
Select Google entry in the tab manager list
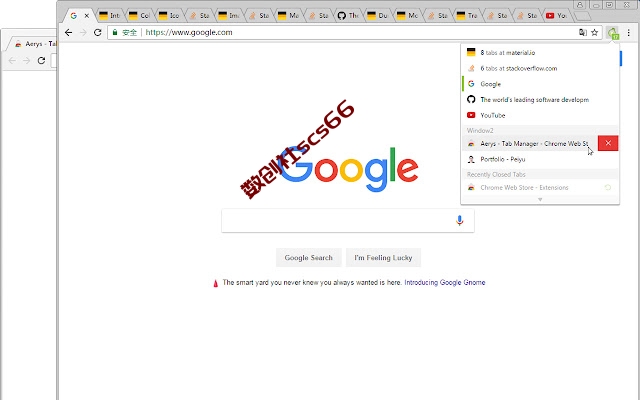click(540, 84)
